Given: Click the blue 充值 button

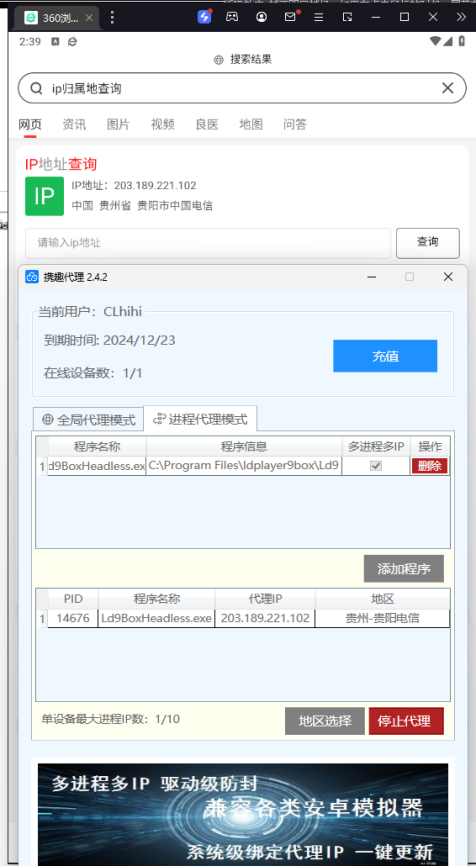Looking at the screenshot, I should click(385, 356).
